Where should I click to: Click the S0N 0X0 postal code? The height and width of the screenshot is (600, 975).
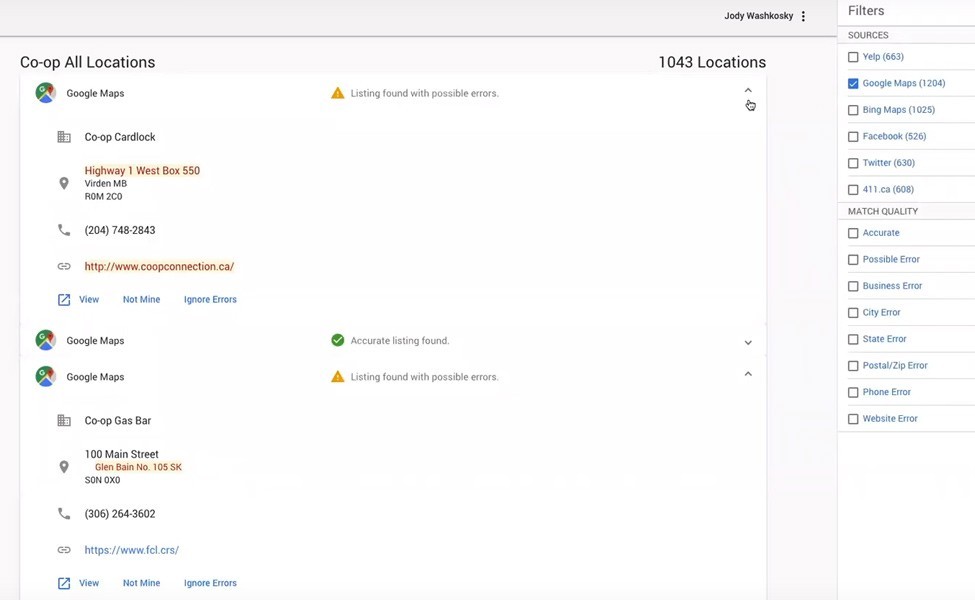[x=103, y=480]
